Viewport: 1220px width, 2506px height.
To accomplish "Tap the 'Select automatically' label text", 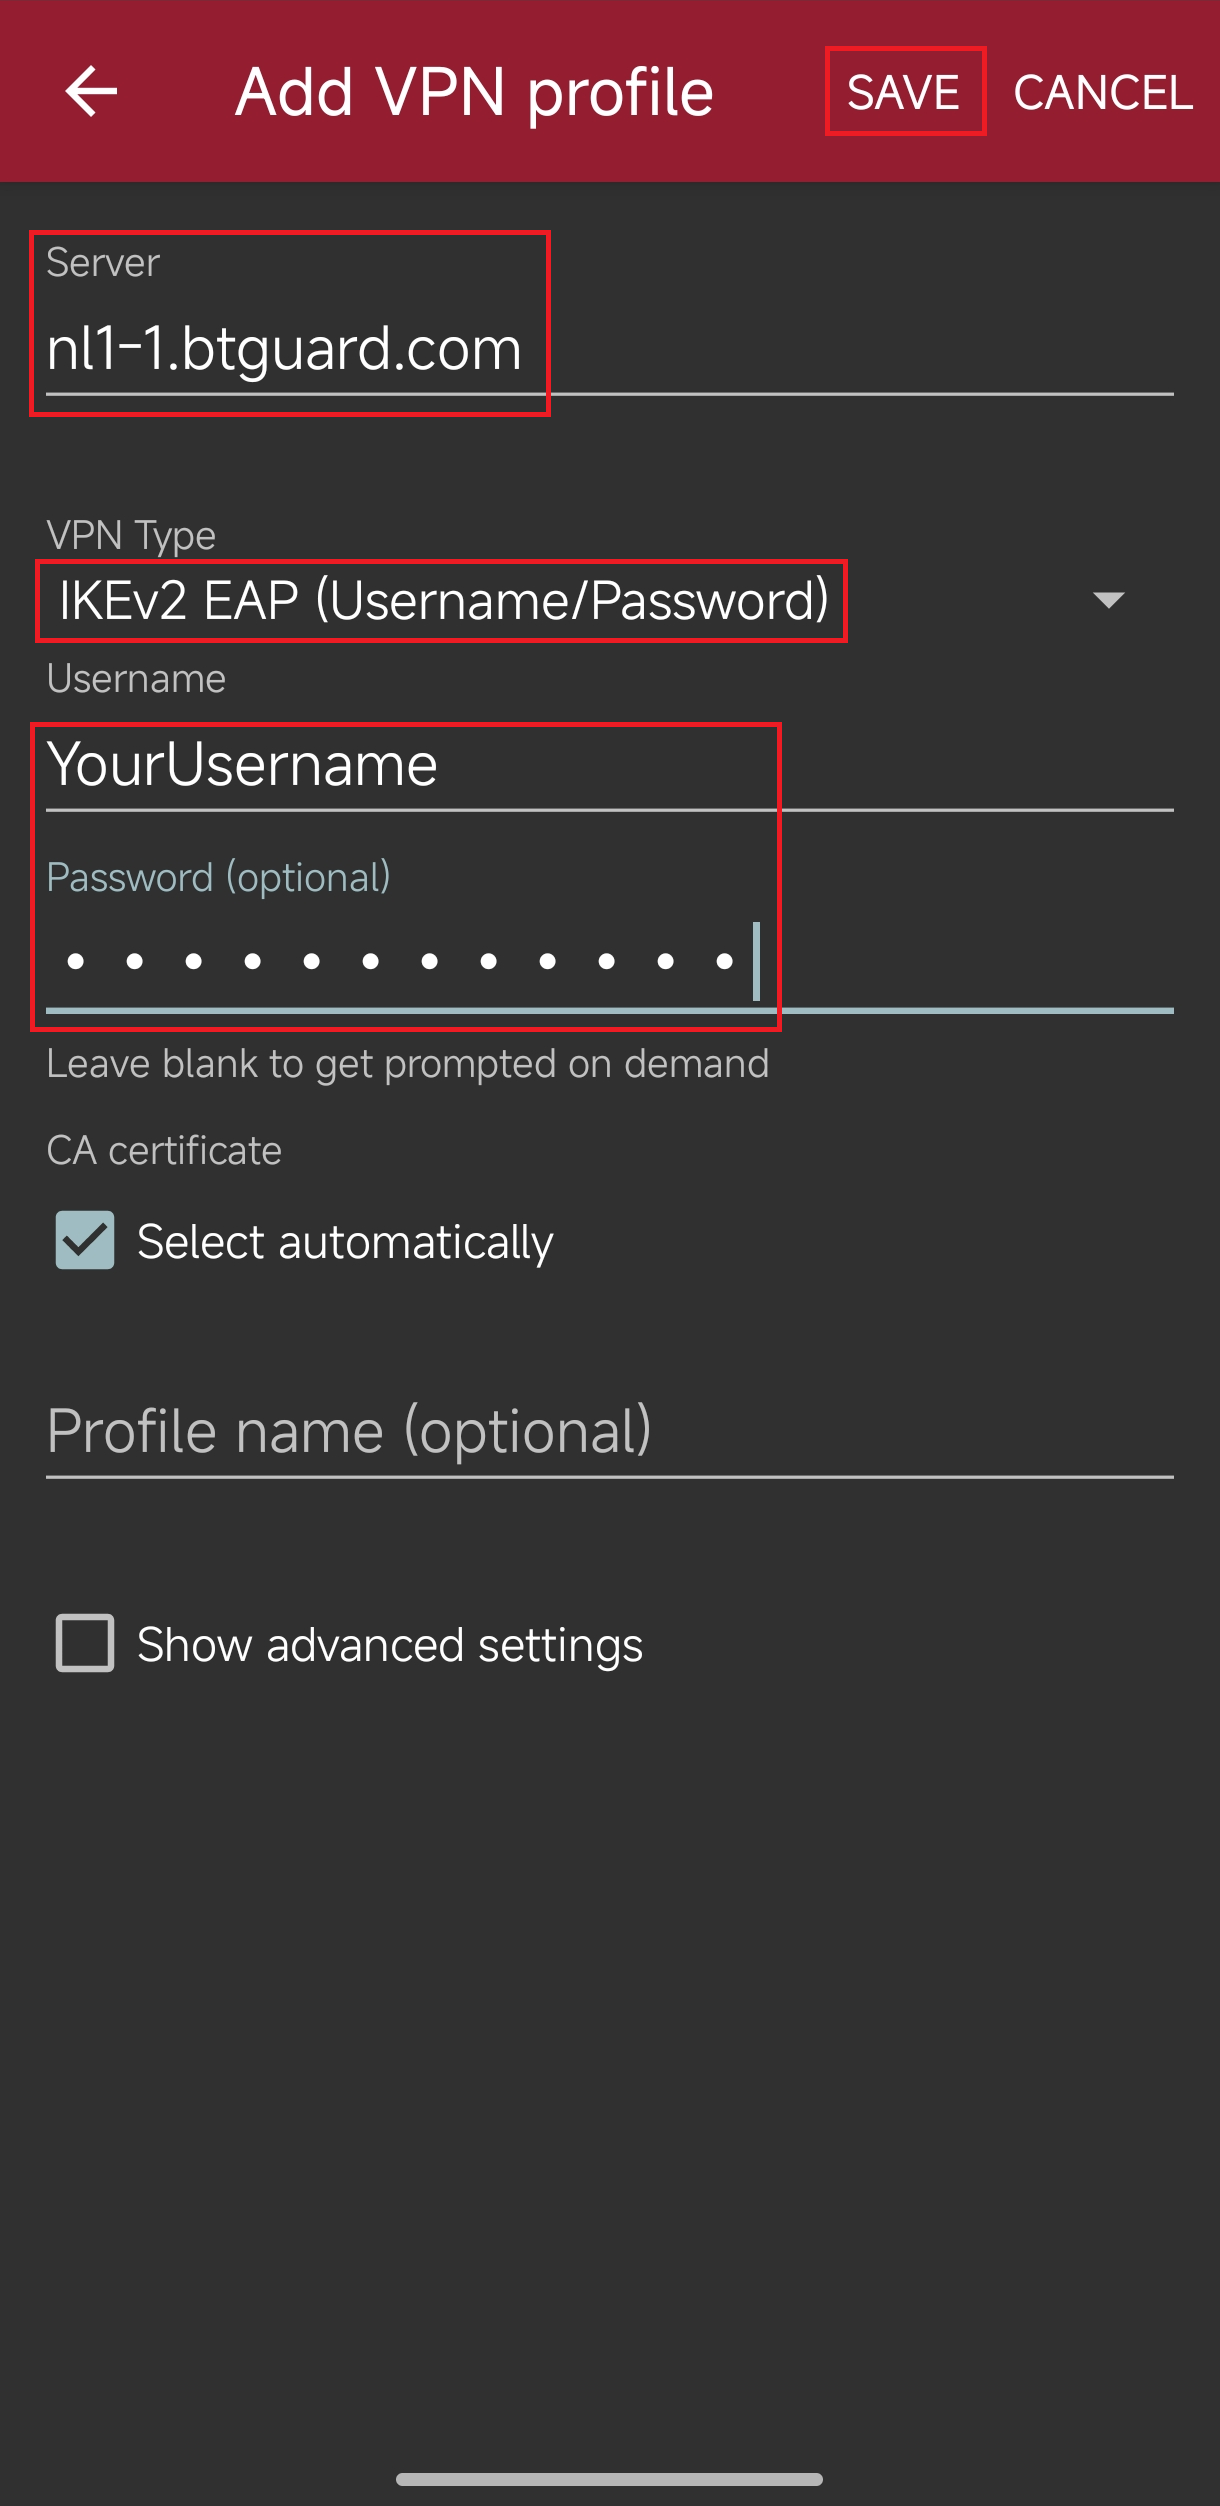I will [x=345, y=1242].
